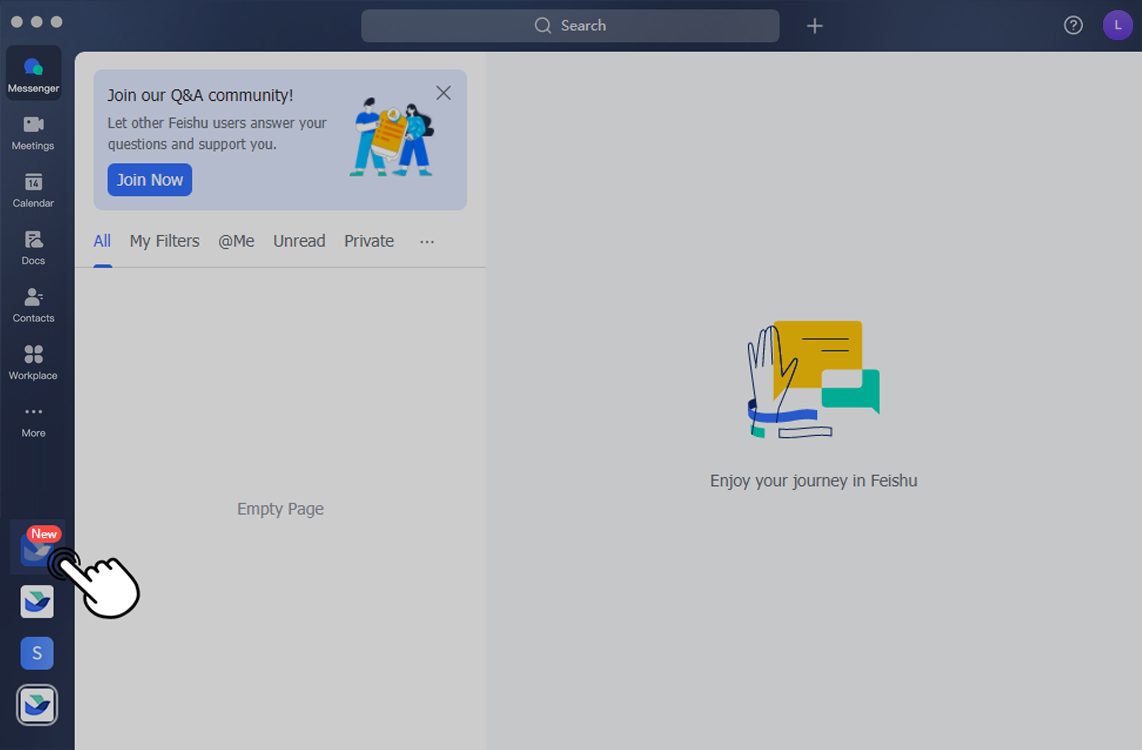The width and height of the screenshot is (1142, 750).
Task: Open the Workplace apps
Action: 33,361
